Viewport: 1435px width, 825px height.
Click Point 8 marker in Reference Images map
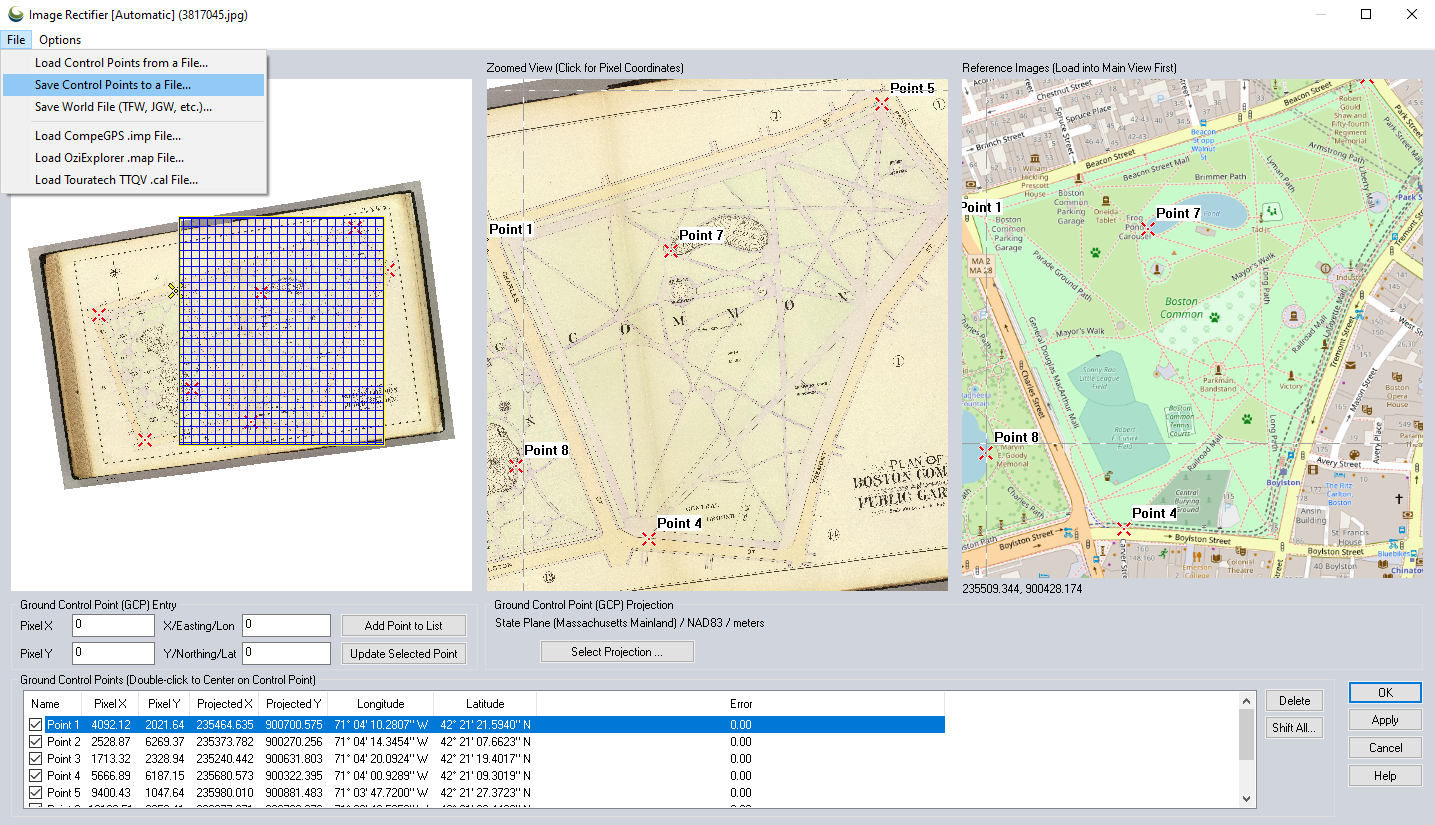[985, 452]
